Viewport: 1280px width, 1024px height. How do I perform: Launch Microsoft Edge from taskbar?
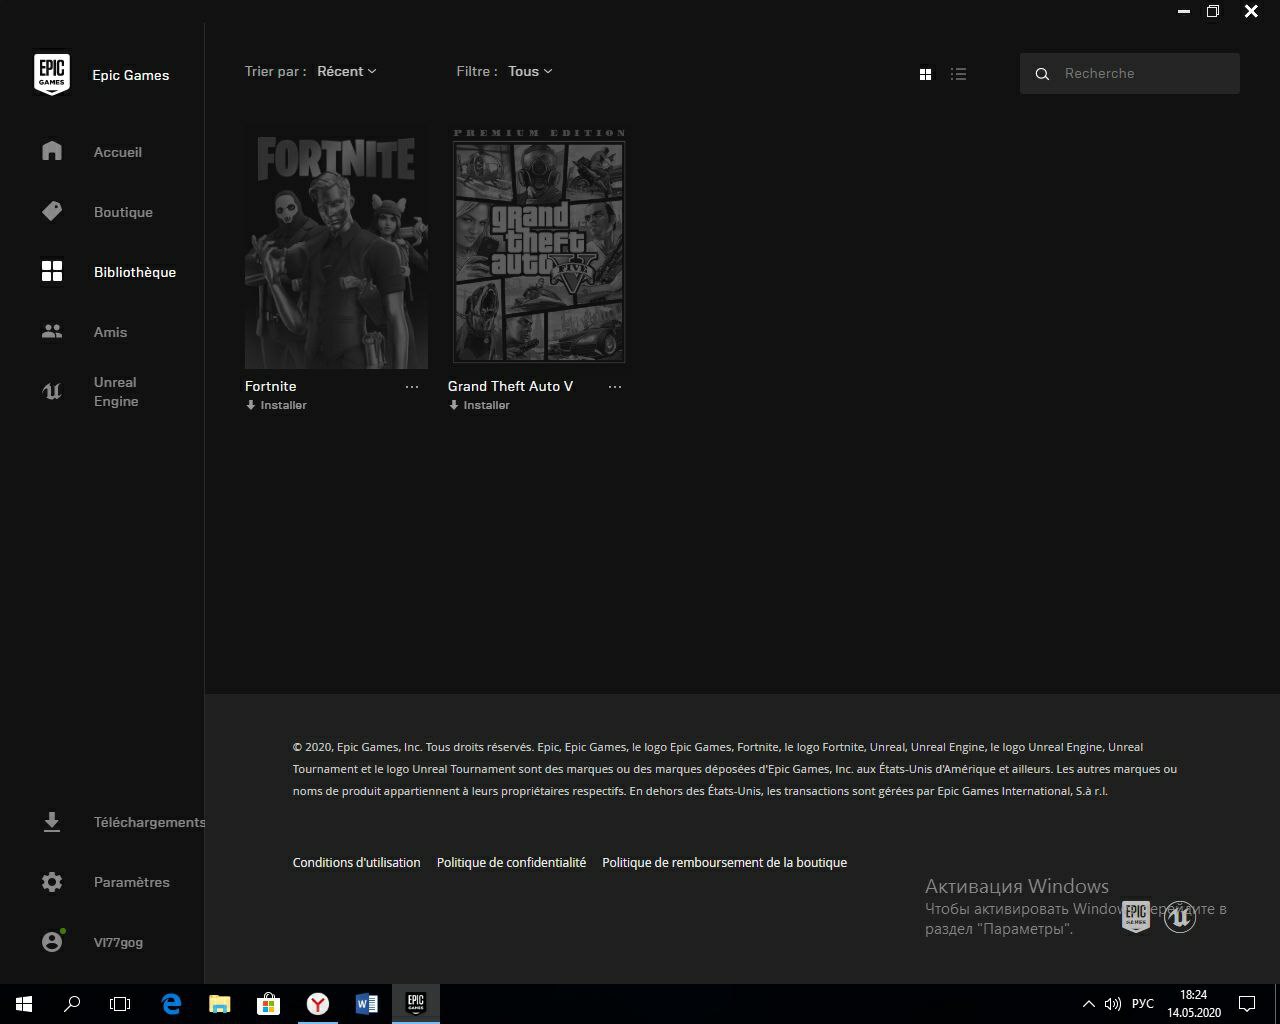point(171,1003)
